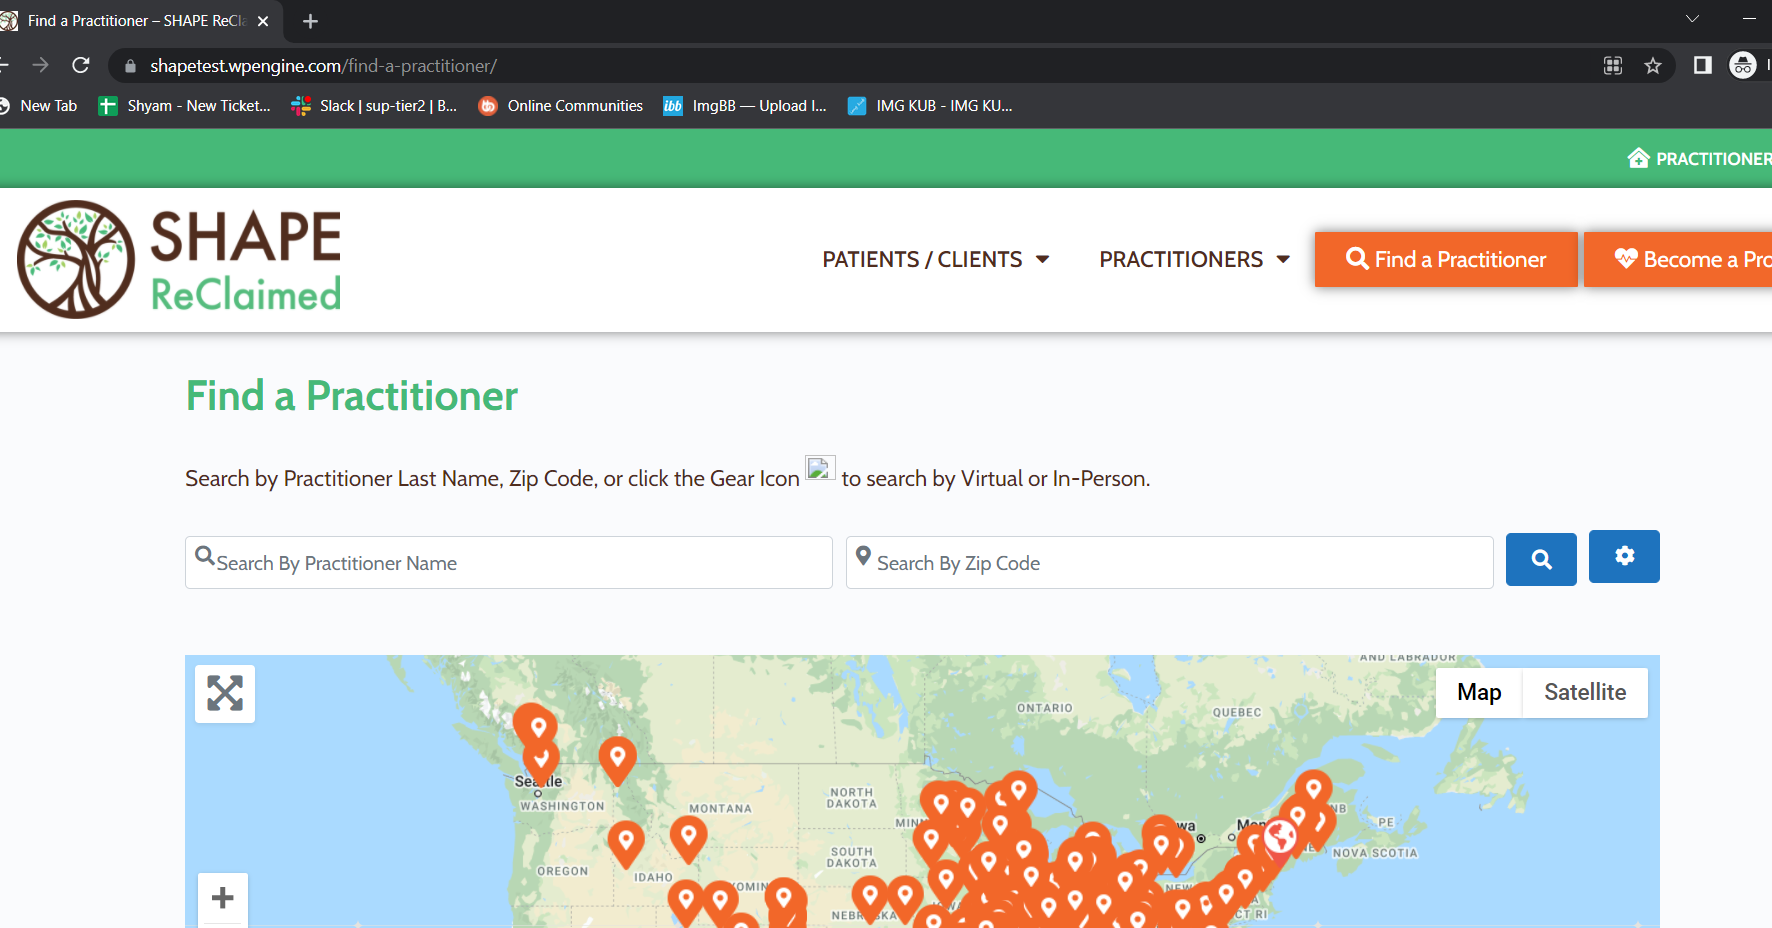Open the Online Communities bookmark
Screen dimensions: 1772x928
pos(561,106)
